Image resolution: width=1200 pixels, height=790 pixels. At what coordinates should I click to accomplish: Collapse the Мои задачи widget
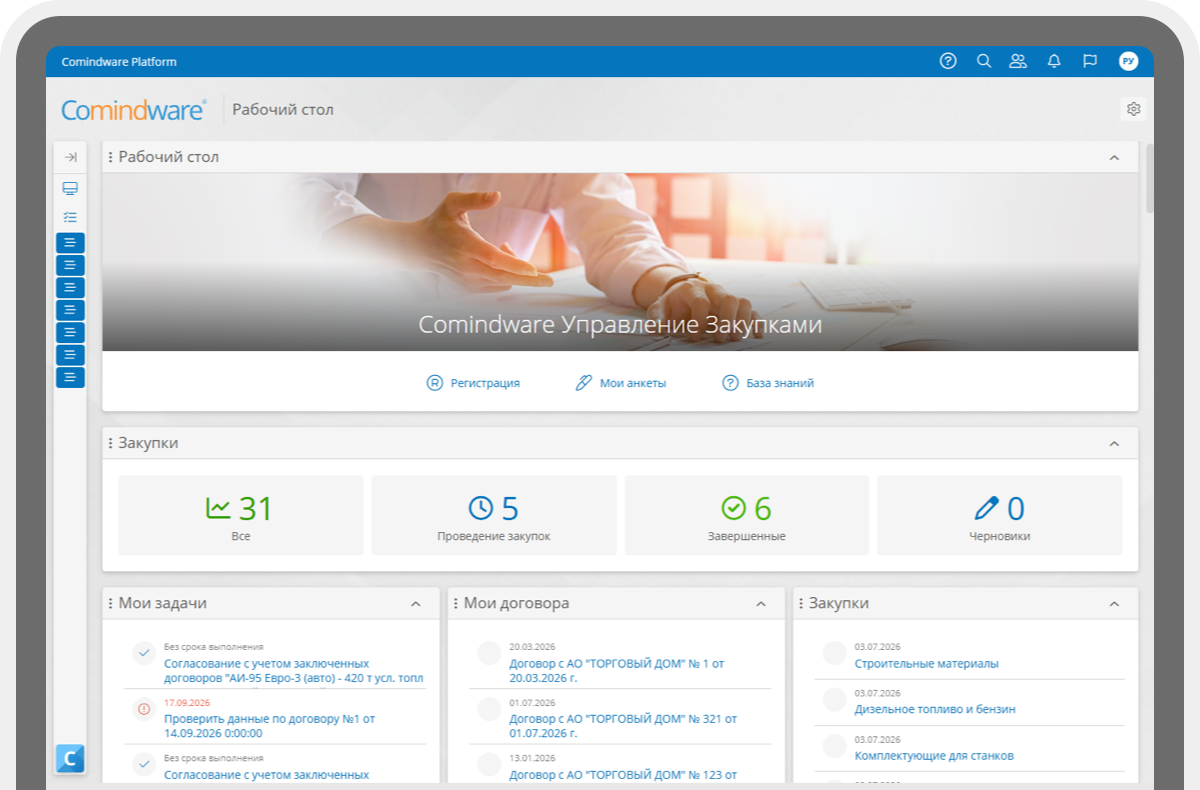[416, 604]
